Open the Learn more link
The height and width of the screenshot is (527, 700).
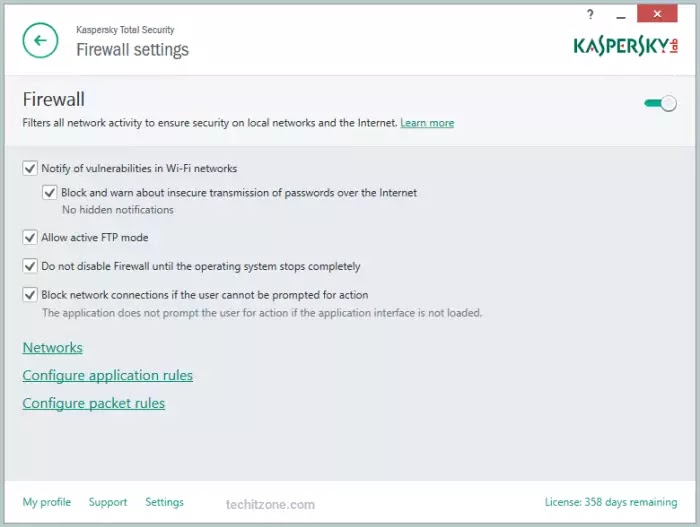click(x=427, y=123)
